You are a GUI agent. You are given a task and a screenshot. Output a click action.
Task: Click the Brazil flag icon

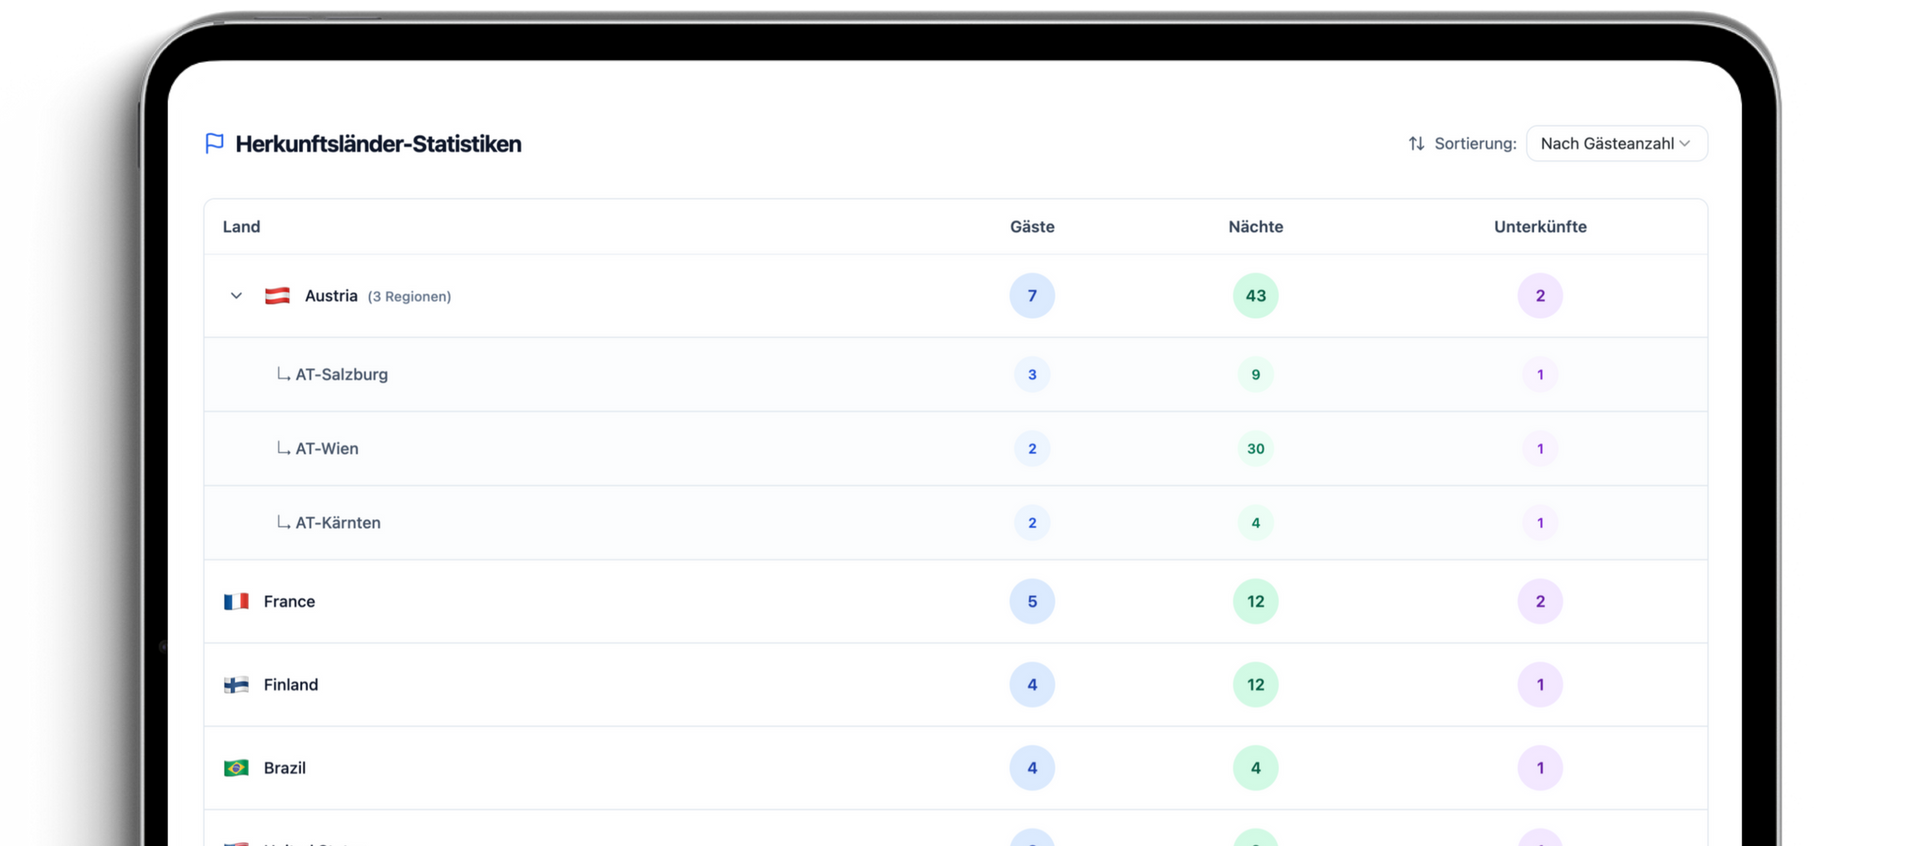coord(236,768)
